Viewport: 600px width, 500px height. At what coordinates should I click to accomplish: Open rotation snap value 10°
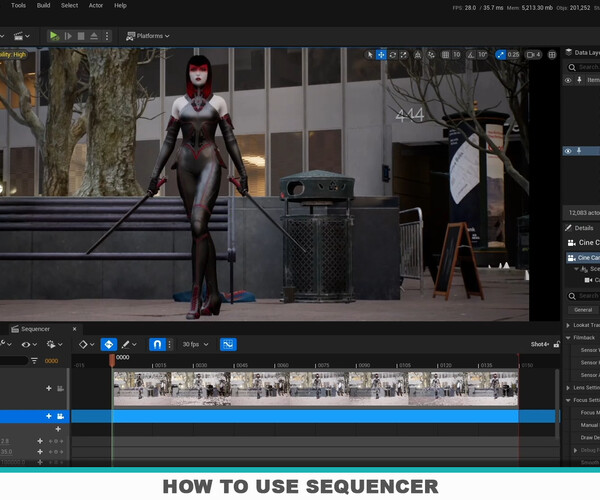click(x=483, y=55)
